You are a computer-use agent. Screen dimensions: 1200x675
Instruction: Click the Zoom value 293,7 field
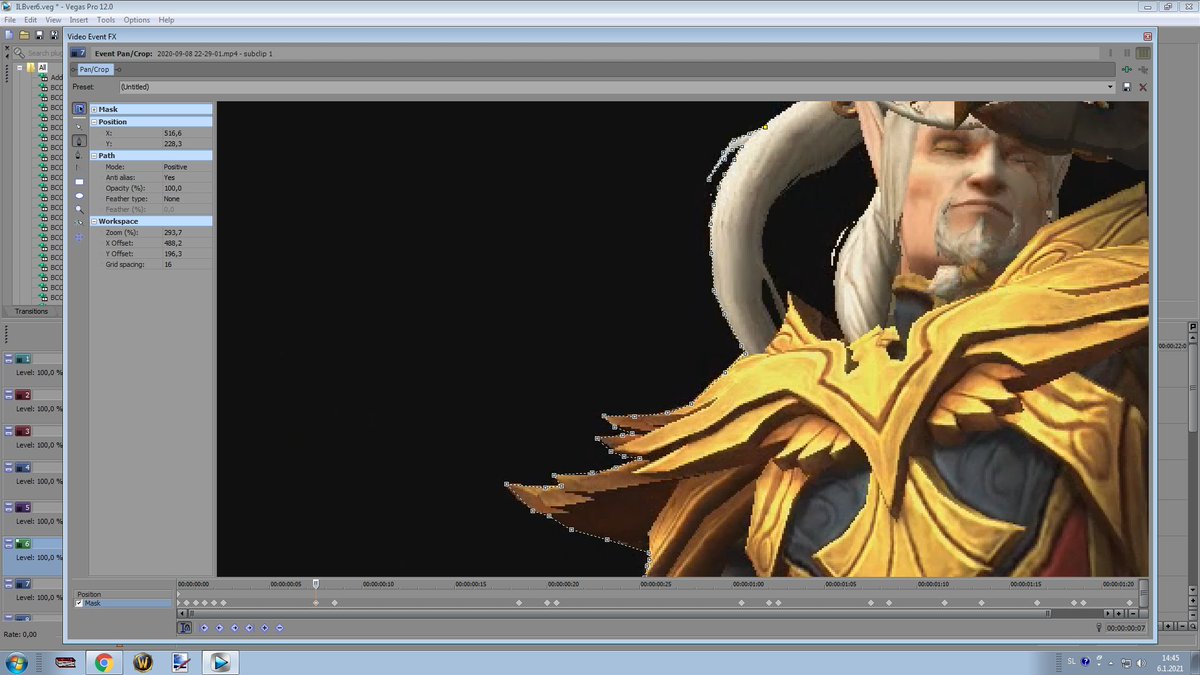coord(186,232)
